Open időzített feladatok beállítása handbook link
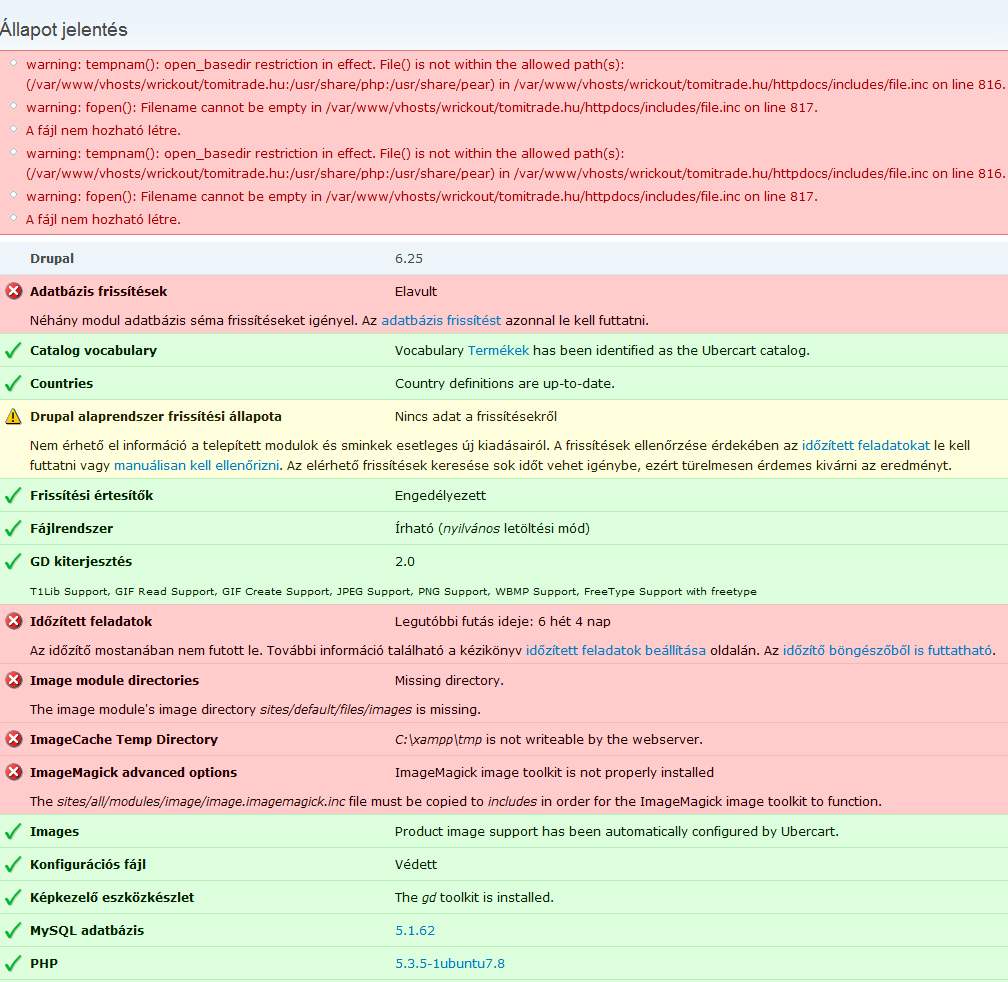Viewport: 1008px width, 982px height. [x=616, y=650]
